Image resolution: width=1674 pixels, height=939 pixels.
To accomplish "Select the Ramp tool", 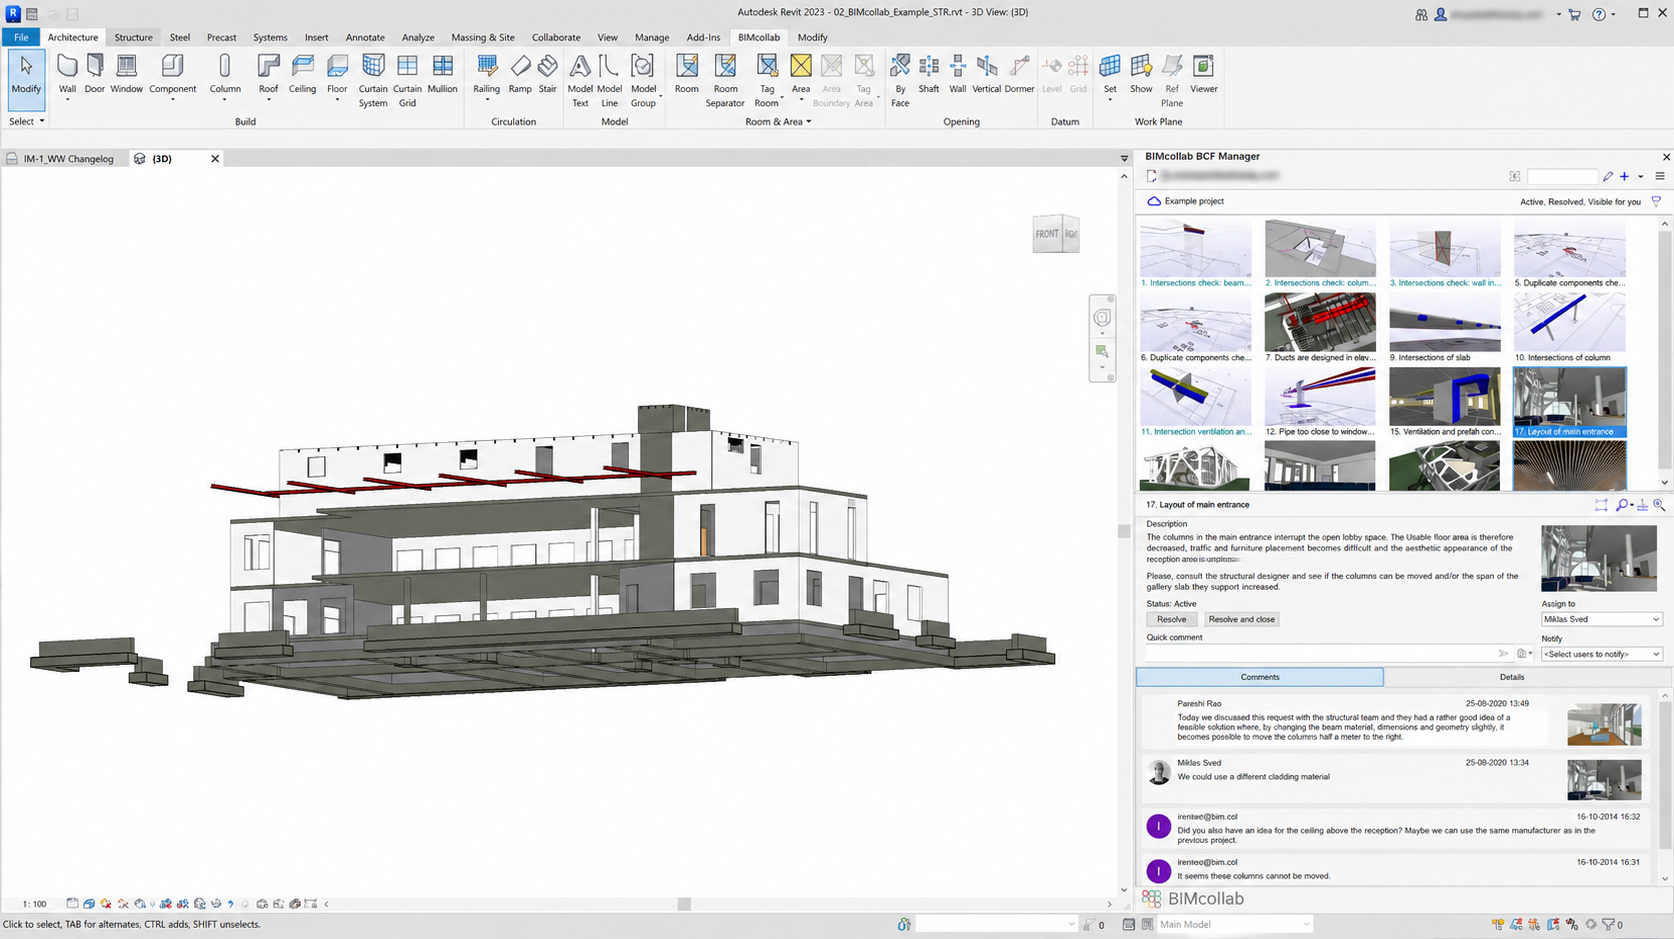I will (x=520, y=74).
